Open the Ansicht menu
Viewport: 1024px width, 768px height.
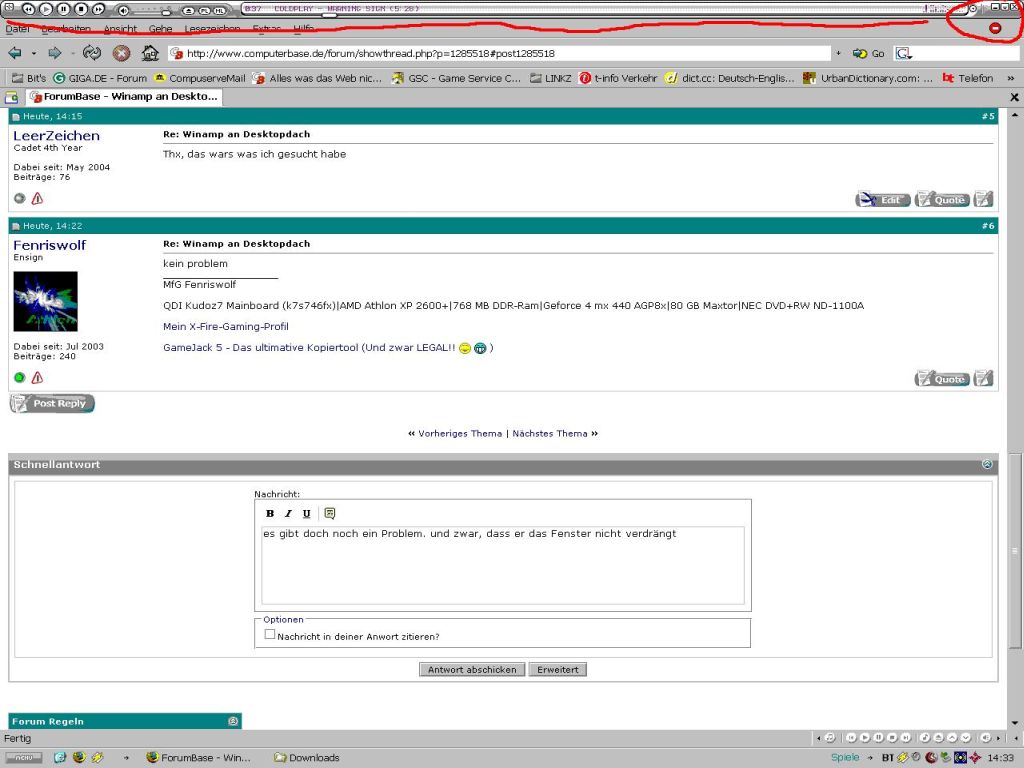click(x=120, y=28)
